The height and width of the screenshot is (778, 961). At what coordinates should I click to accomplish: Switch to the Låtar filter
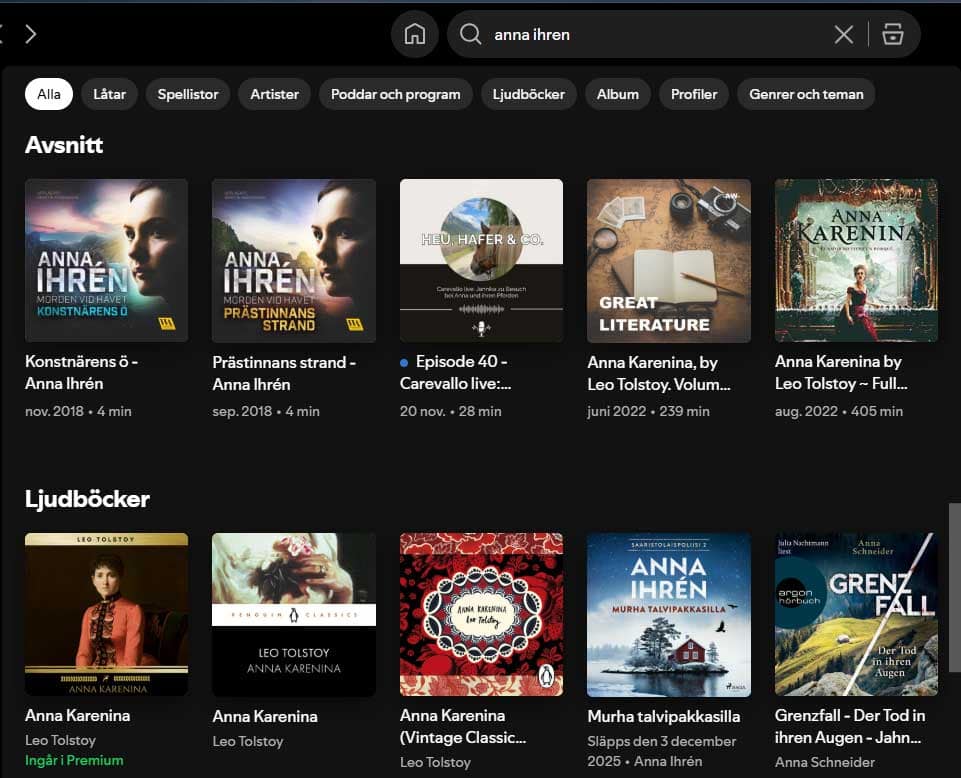[x=110, y=94]
